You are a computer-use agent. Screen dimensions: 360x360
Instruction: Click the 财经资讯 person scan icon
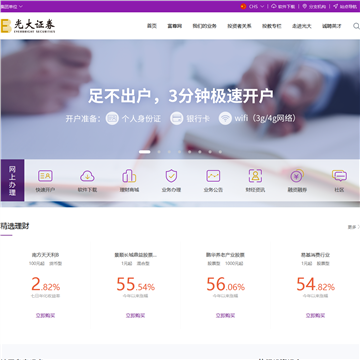pyautogui.click(x=255, y=176)
